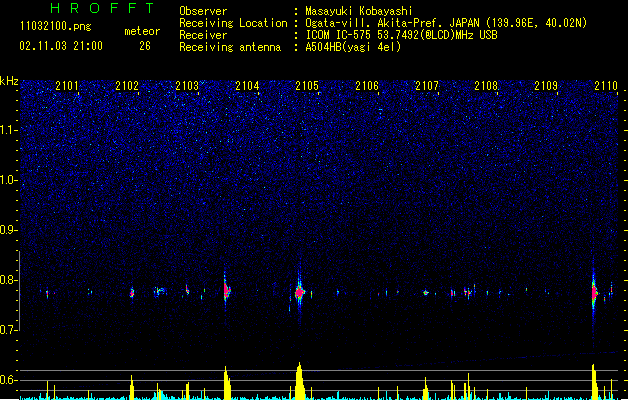This screenshot has width=629, height=400.
Task: Click the HROFFT title text
Action: (102, 8)
